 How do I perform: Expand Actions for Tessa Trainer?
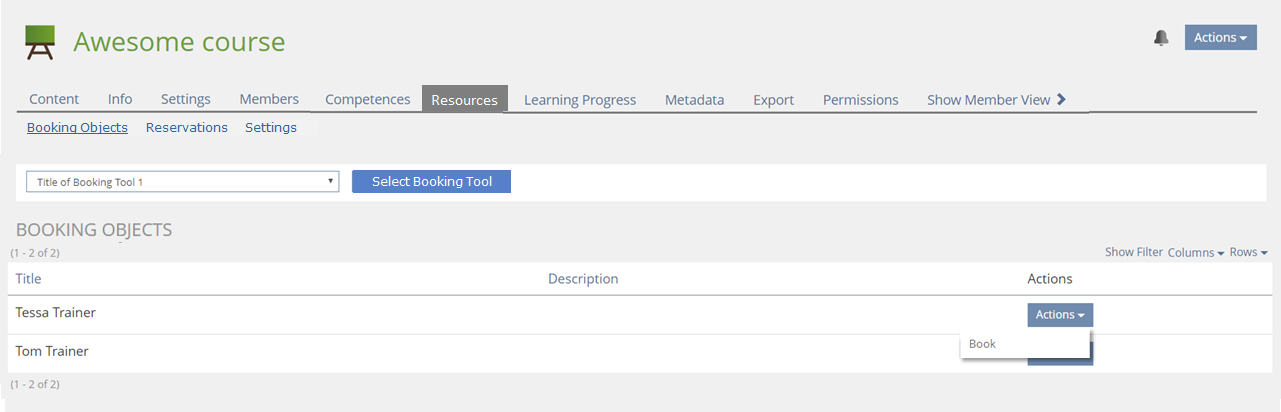tap(1059, 315)
